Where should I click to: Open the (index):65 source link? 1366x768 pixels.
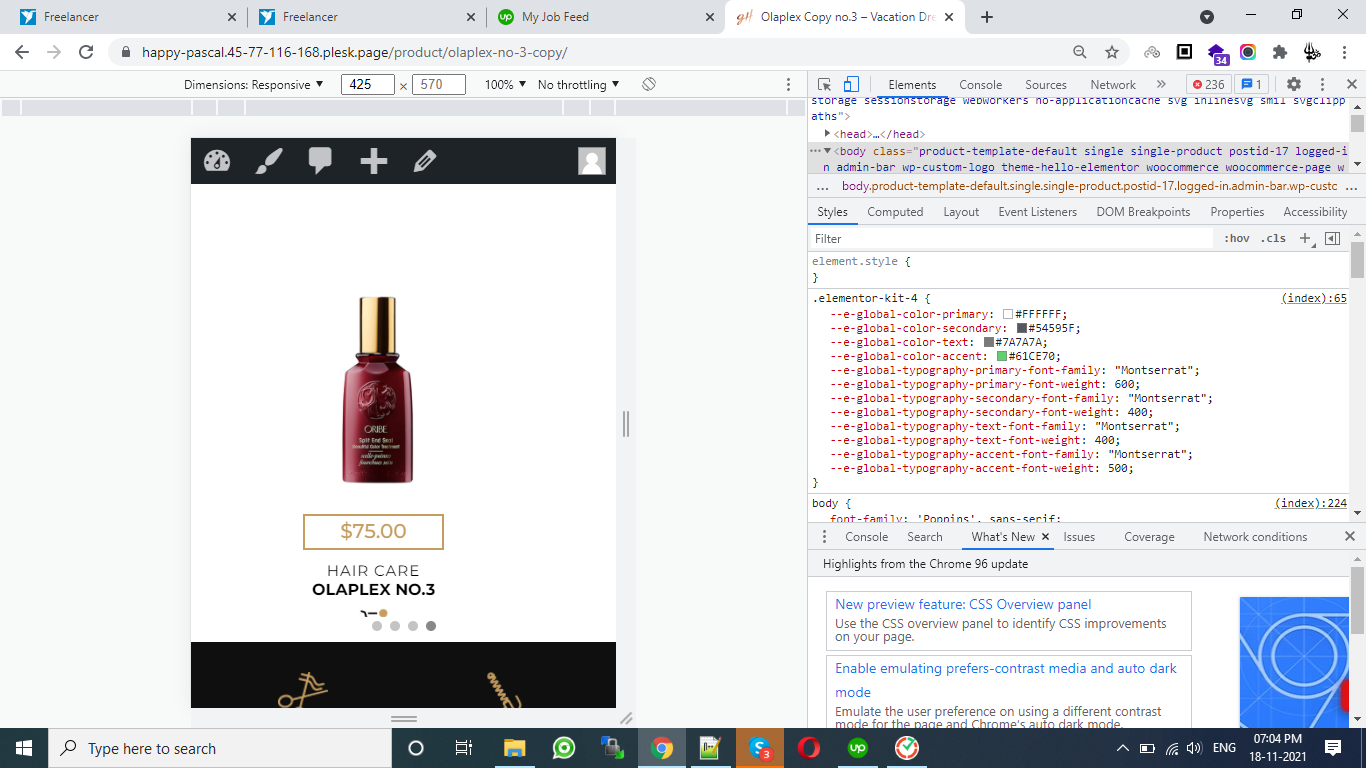coord(1314,298)
